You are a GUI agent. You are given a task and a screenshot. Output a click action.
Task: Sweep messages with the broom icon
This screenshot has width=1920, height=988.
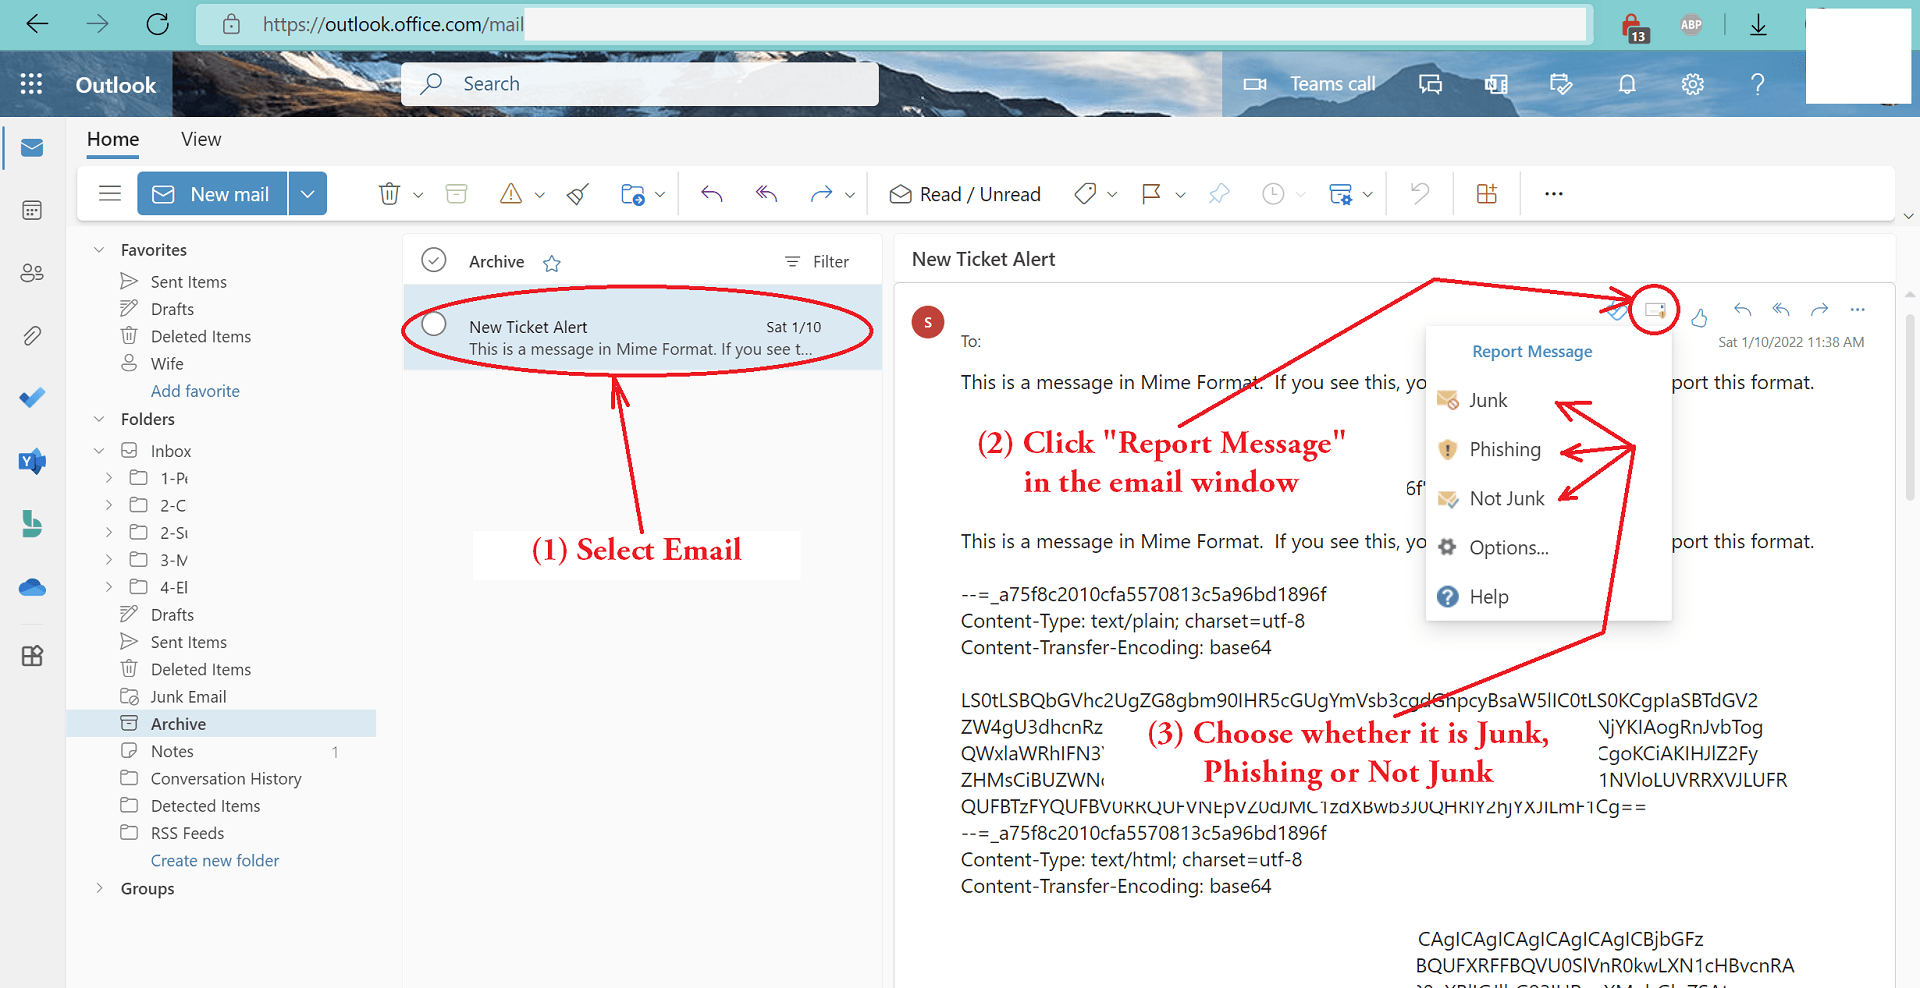click(577, 194)
